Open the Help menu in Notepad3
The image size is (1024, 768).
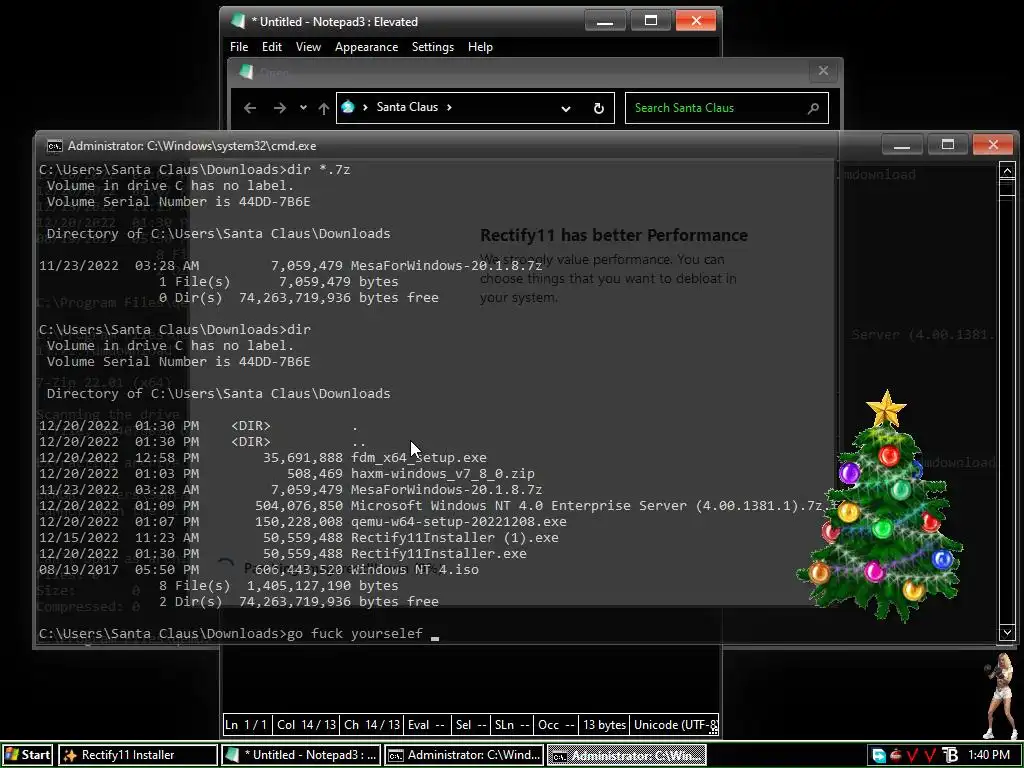pos(480,47)
